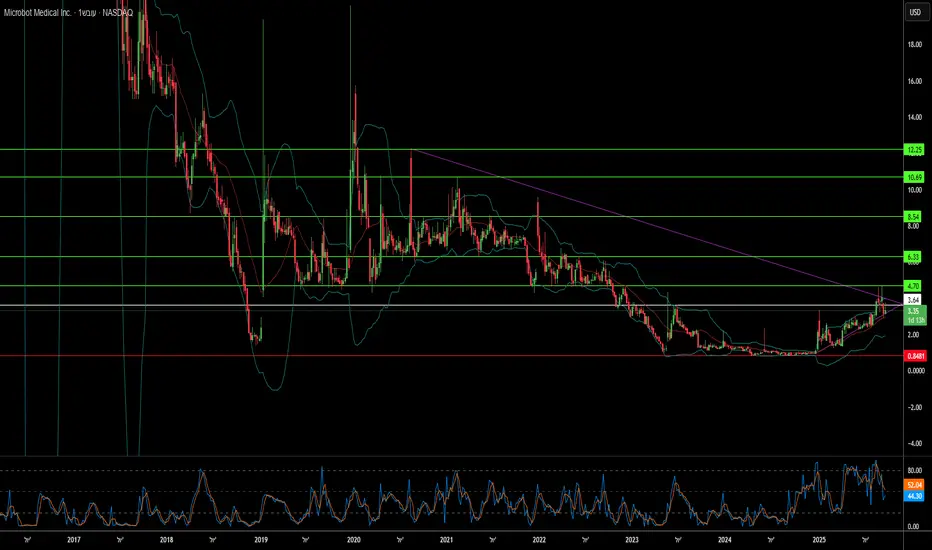
Task: Click the 2018 label on time axis
Action: [x=166, y=540]
